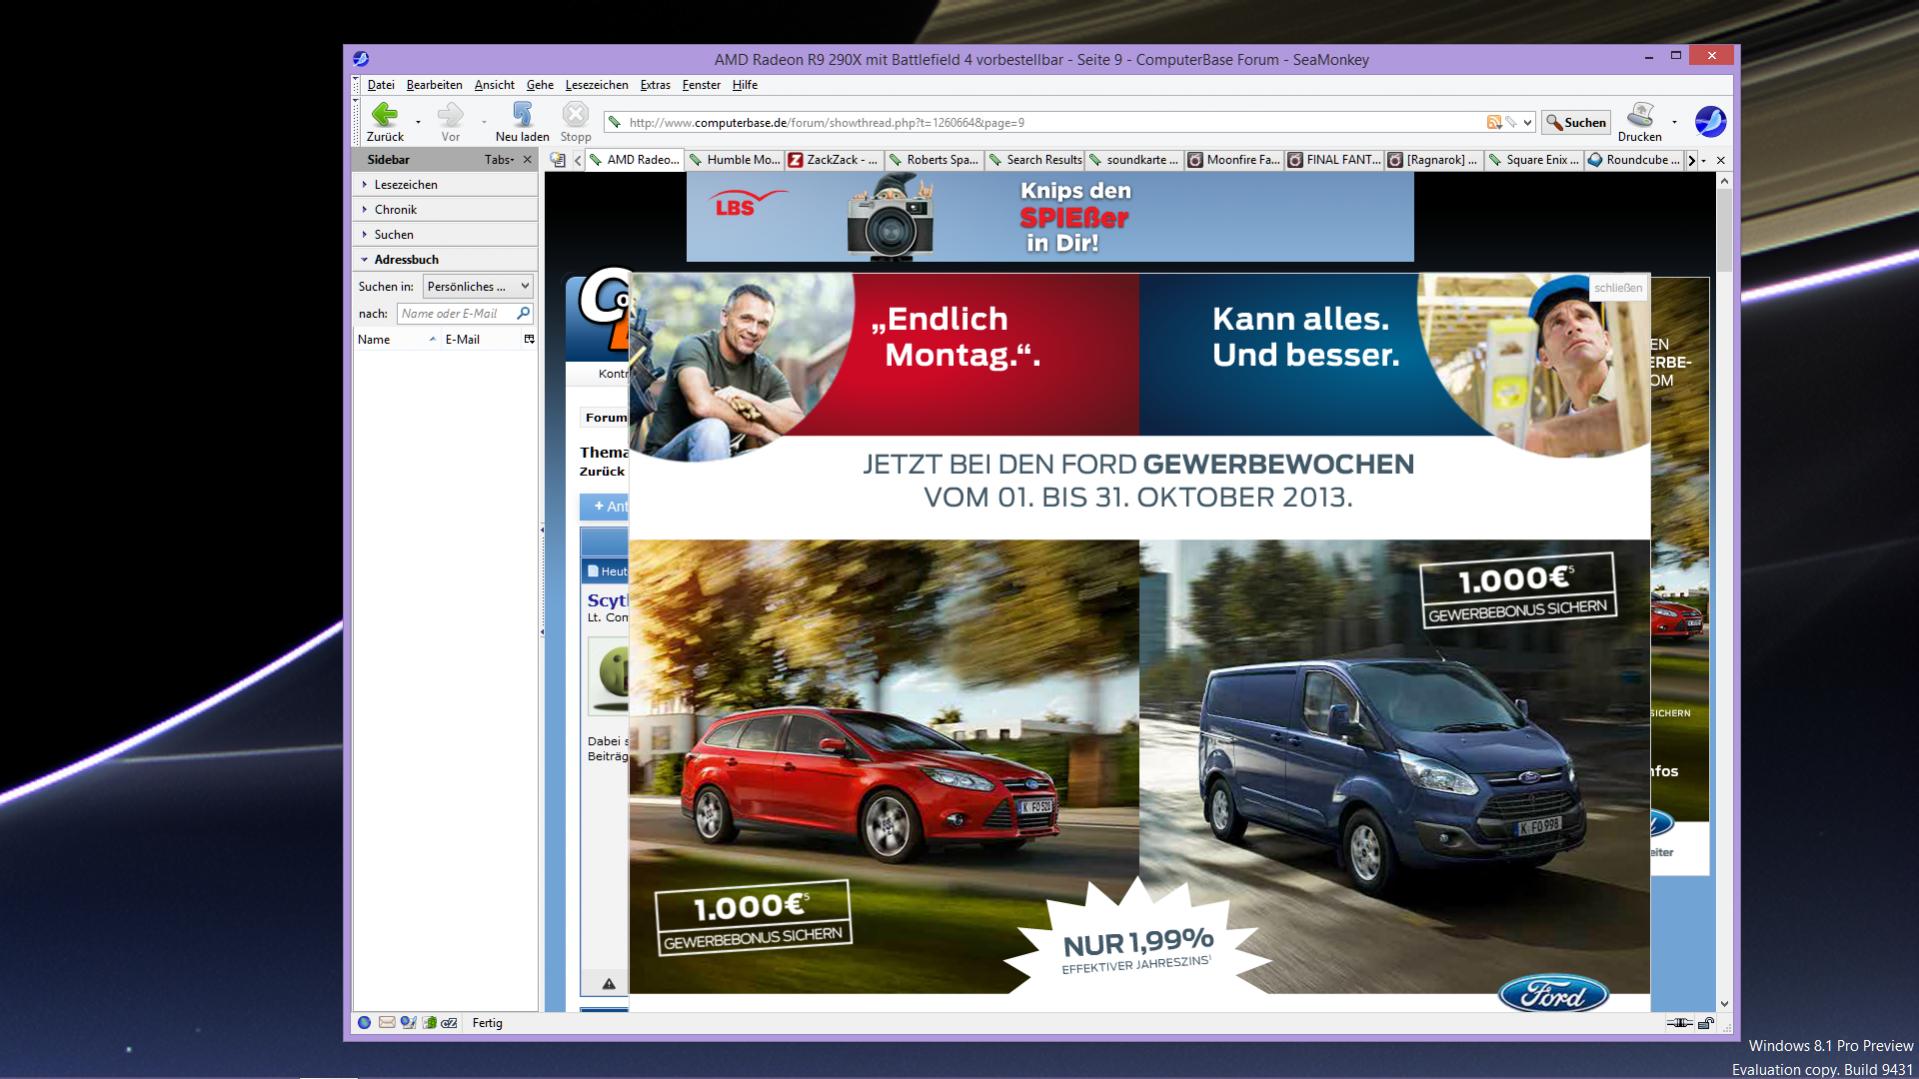Switch to the Humble Mo... tab
This screenshot has width=1919, height=1079.
point(734,160)
